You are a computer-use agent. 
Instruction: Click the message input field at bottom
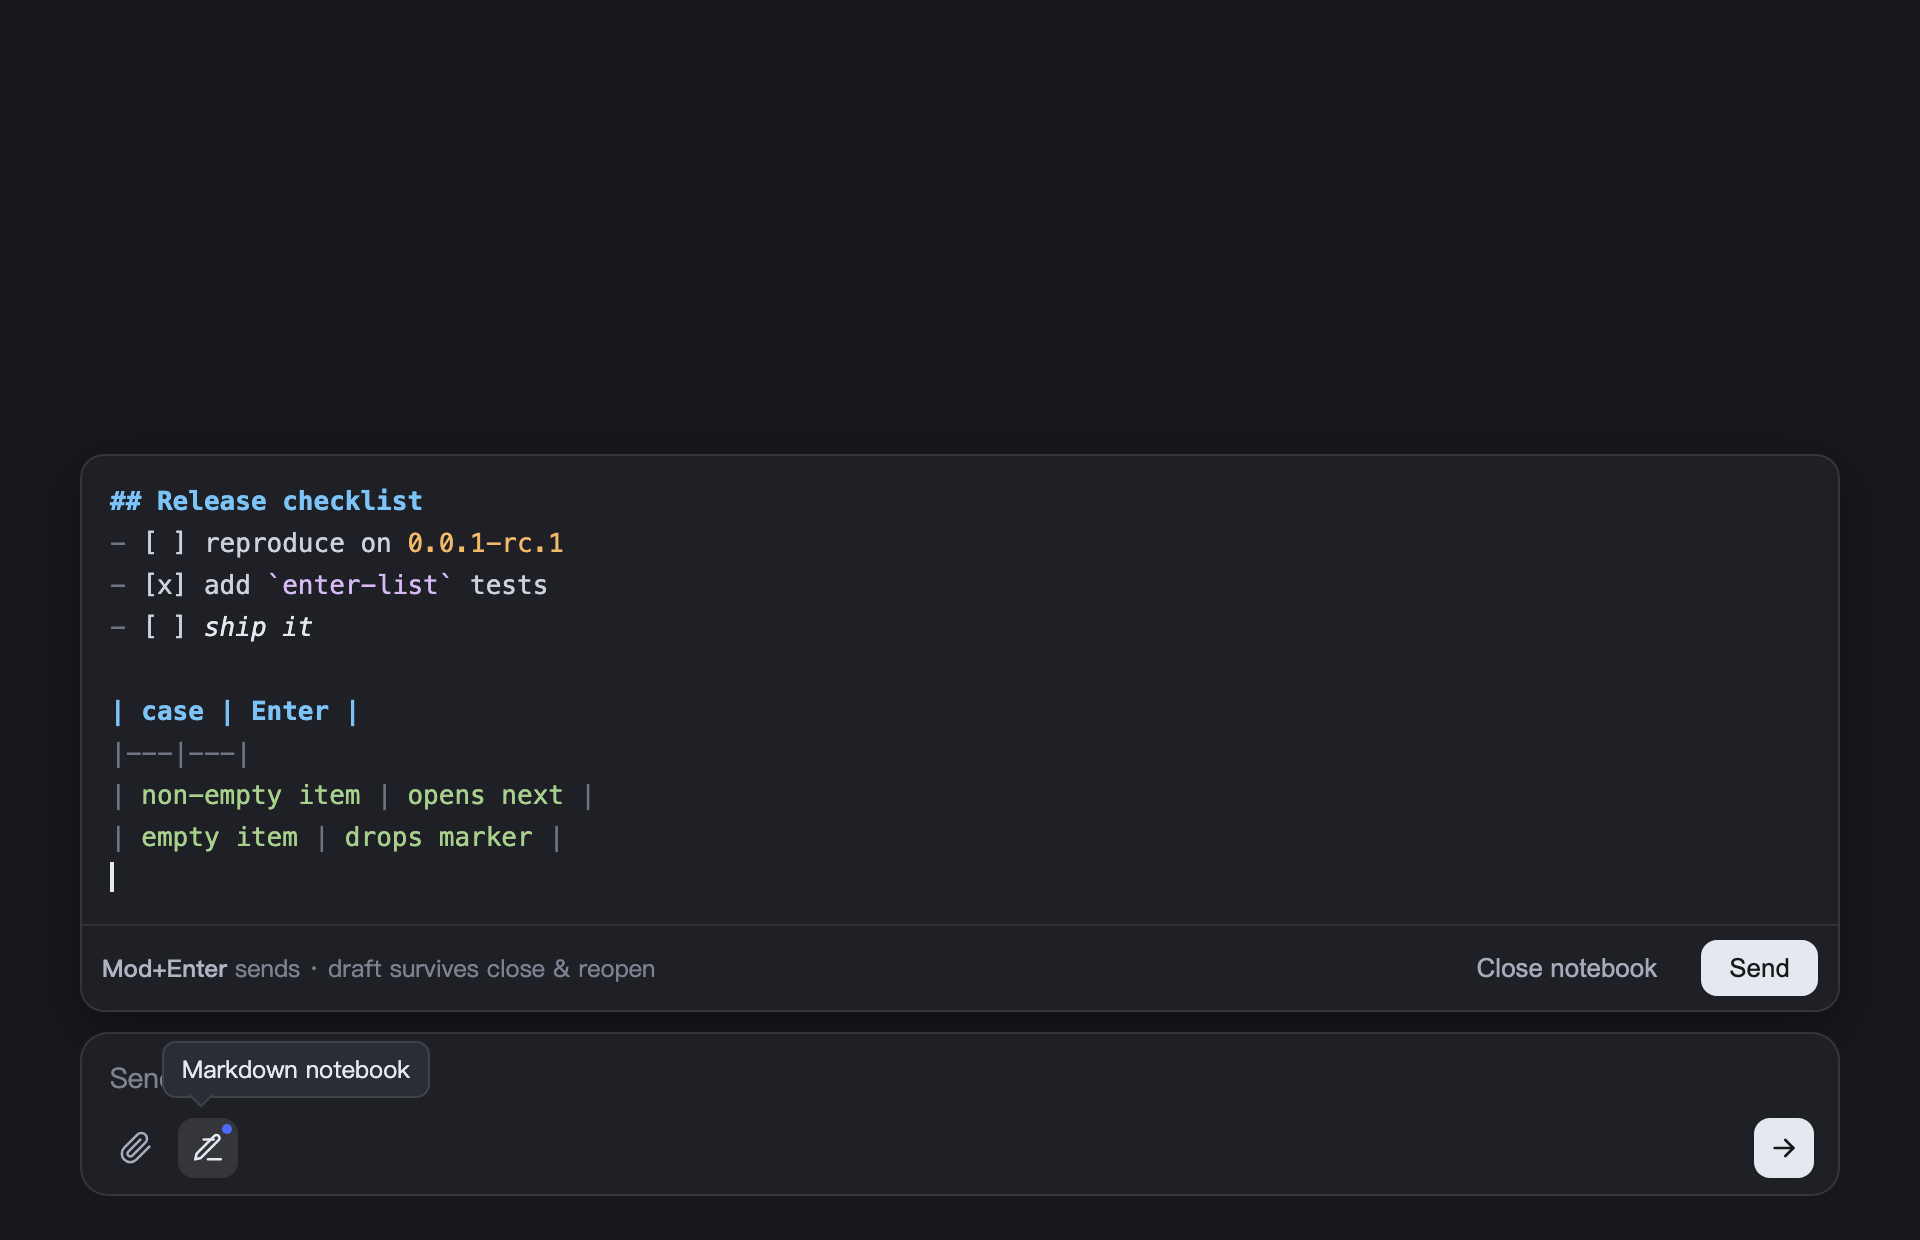(960, 1077)
